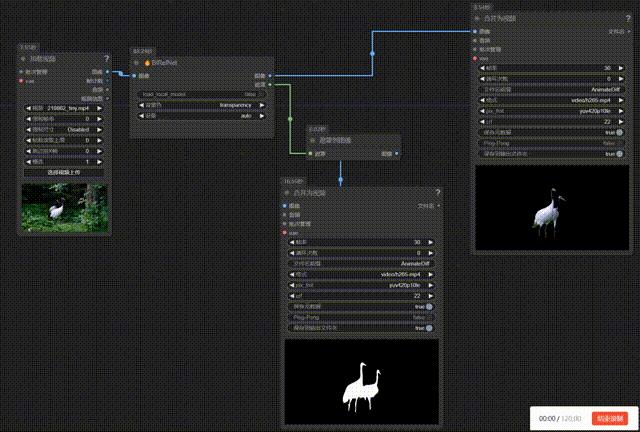Toggle save metadata on crane-preview Video Combine
The height and width of the screenshot is (432, 640).
551,132
